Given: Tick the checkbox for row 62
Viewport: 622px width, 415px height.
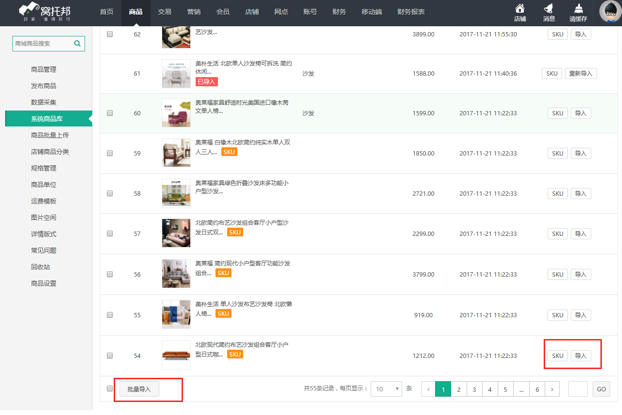Looking at the screenshot, I should 110,34.
